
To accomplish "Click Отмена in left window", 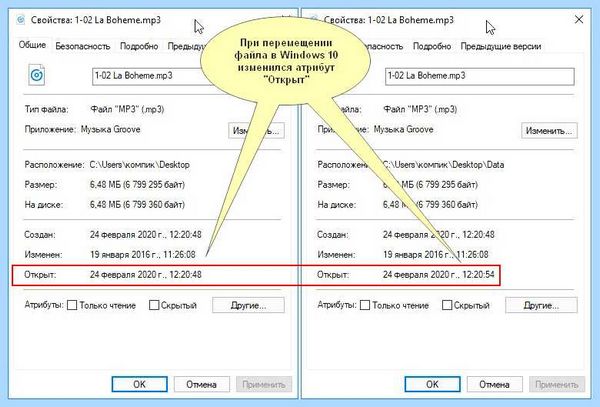I will coord(202,384).
